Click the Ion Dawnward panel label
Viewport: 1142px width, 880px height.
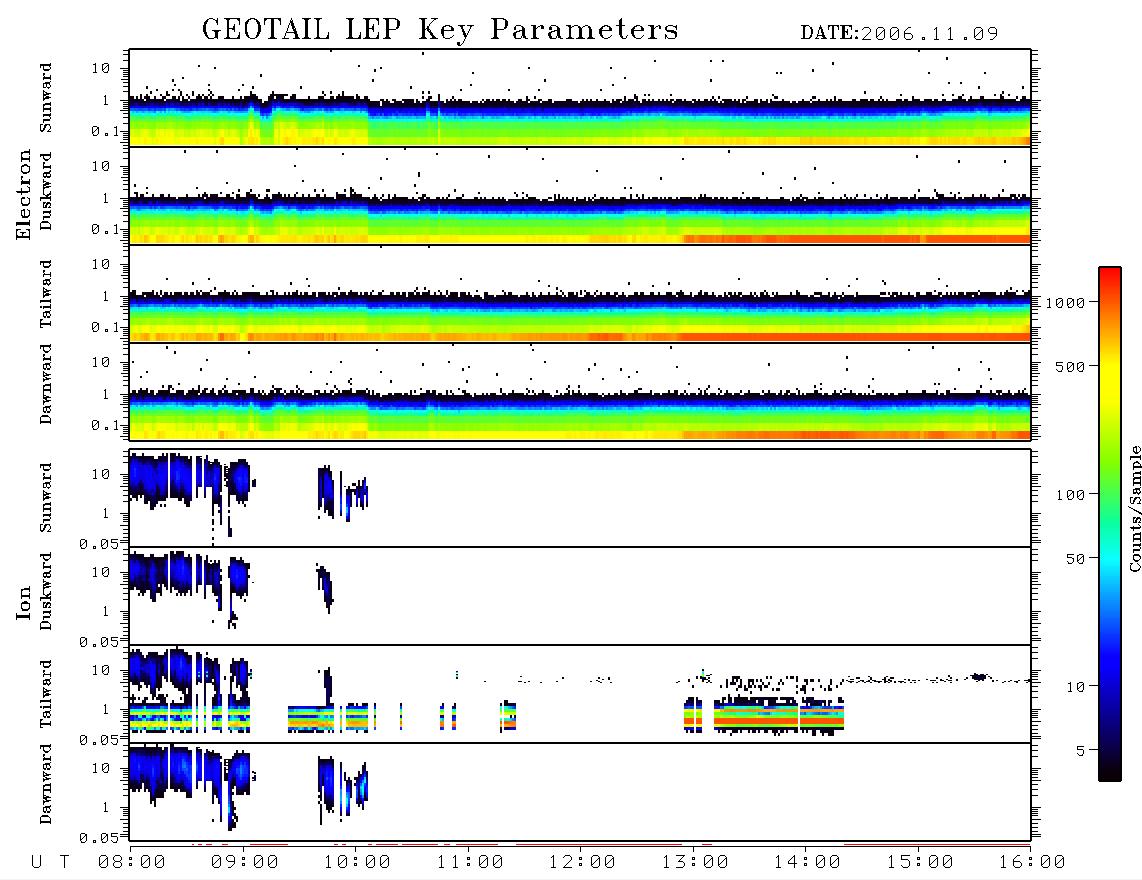click(46, 784)
